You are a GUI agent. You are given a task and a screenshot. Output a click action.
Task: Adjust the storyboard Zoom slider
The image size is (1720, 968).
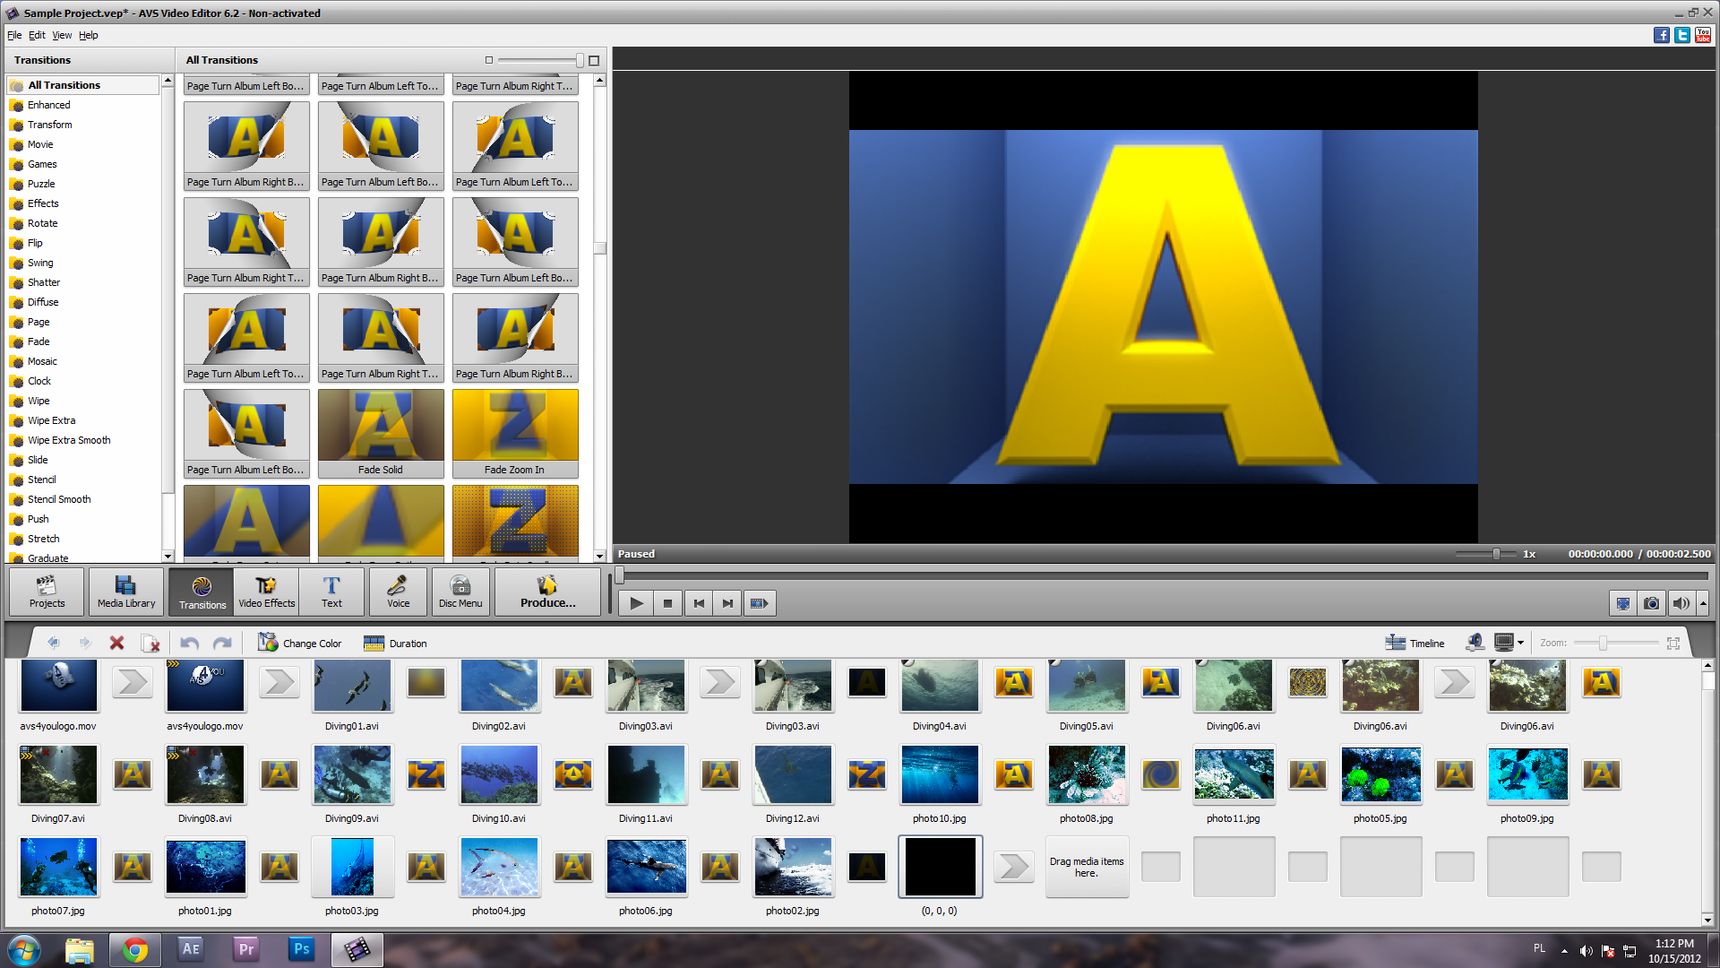click(x=1602, y=643)
